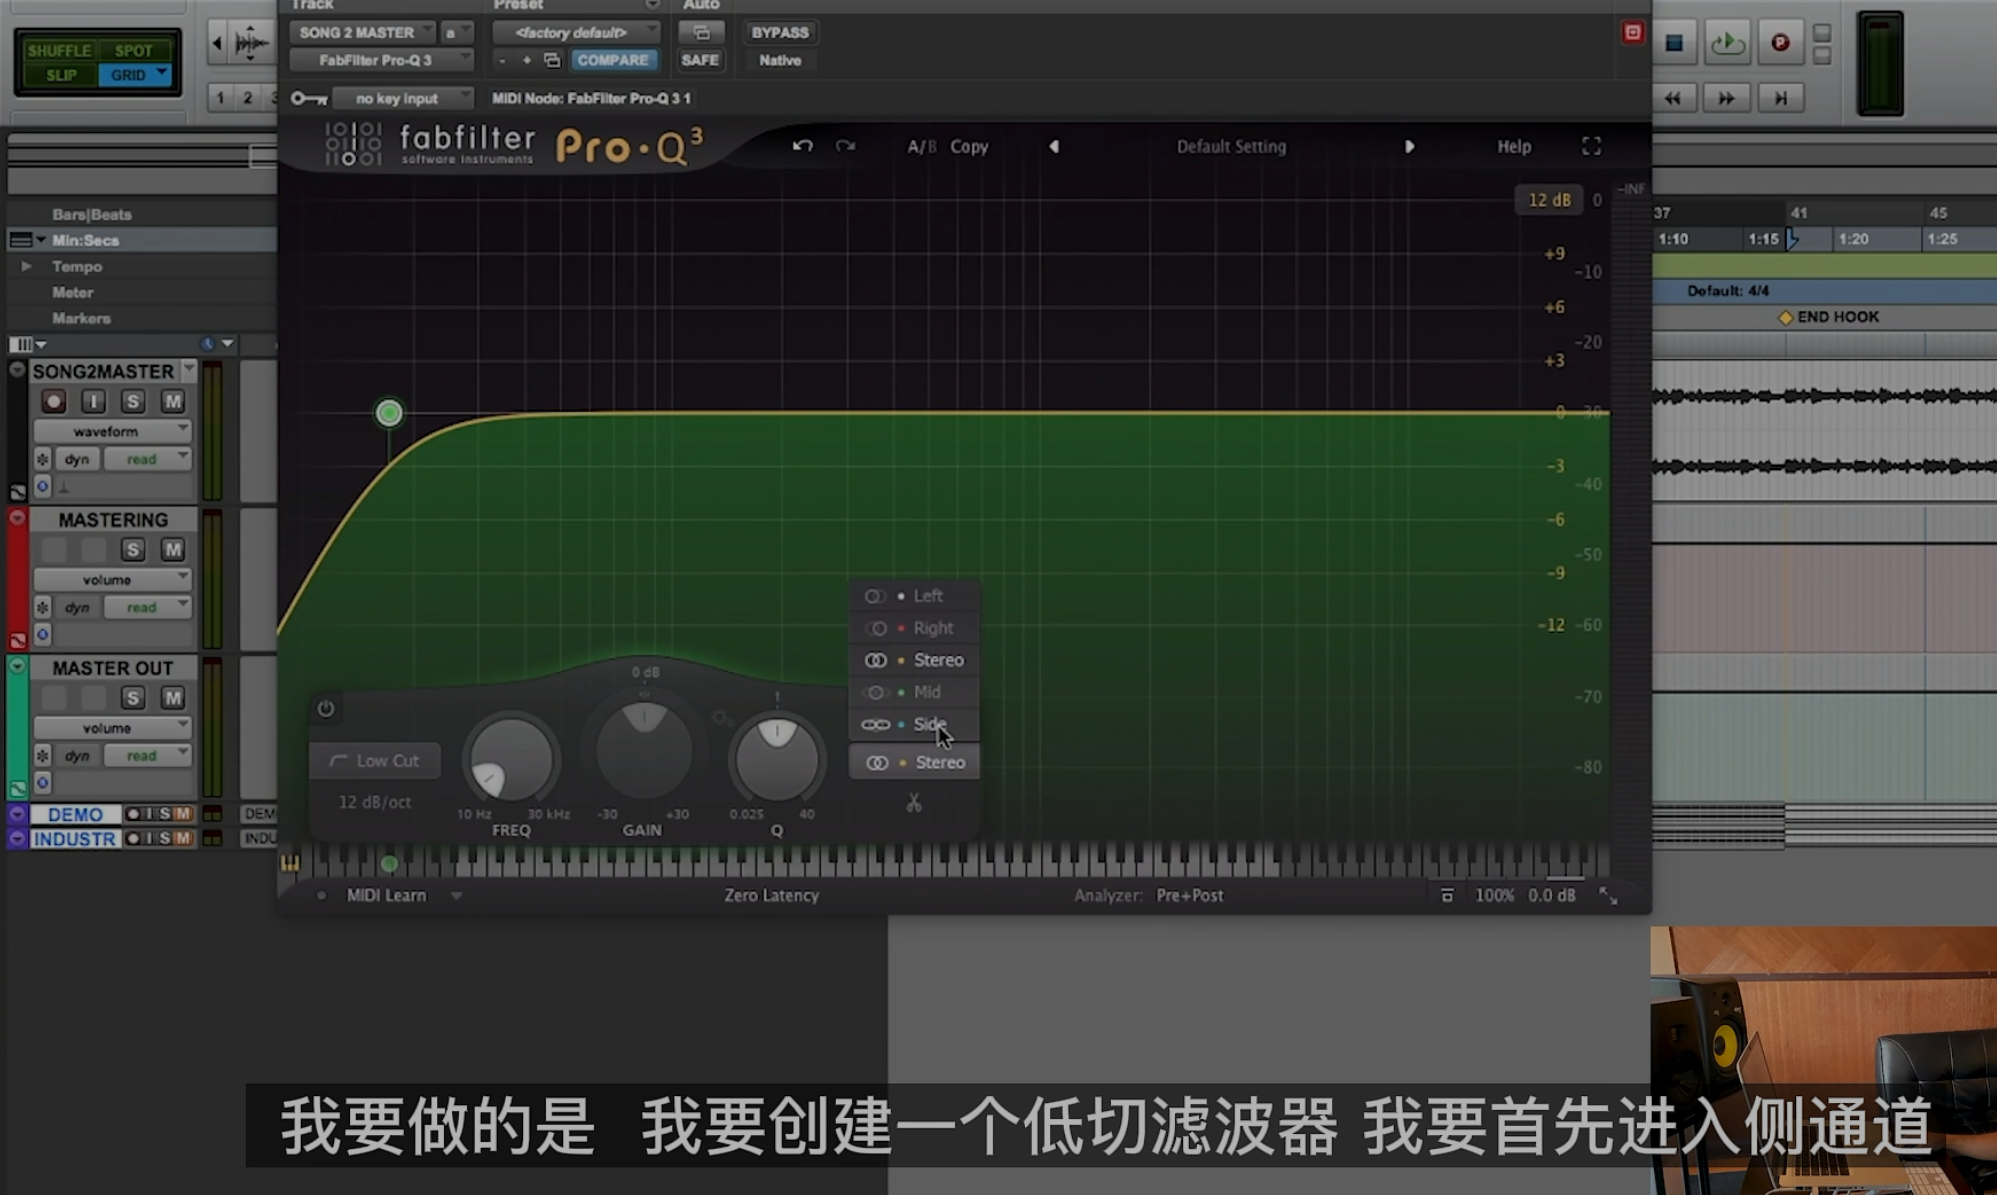
Task: Click the fast forward transport button
Action: click(1726, 98)
